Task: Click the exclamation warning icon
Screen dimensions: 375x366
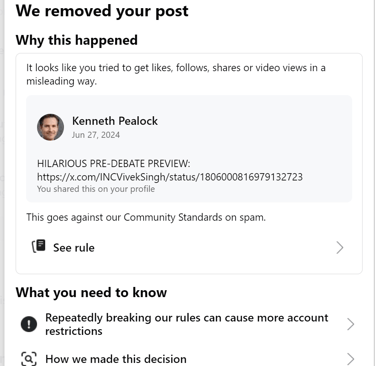Action: 29,324
